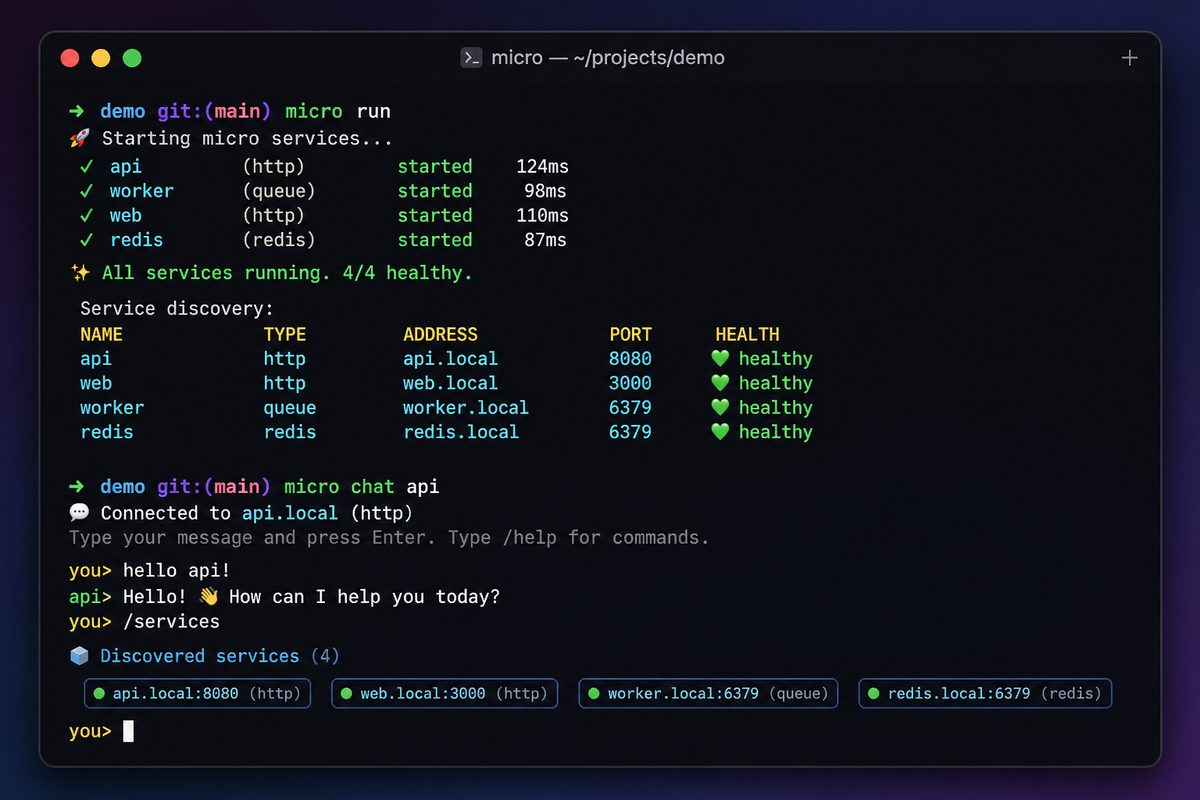Screen dimensions: 1200x800
Task: Click the green heart in redis row
Action: pyautogui.click(x=720, y=432)
